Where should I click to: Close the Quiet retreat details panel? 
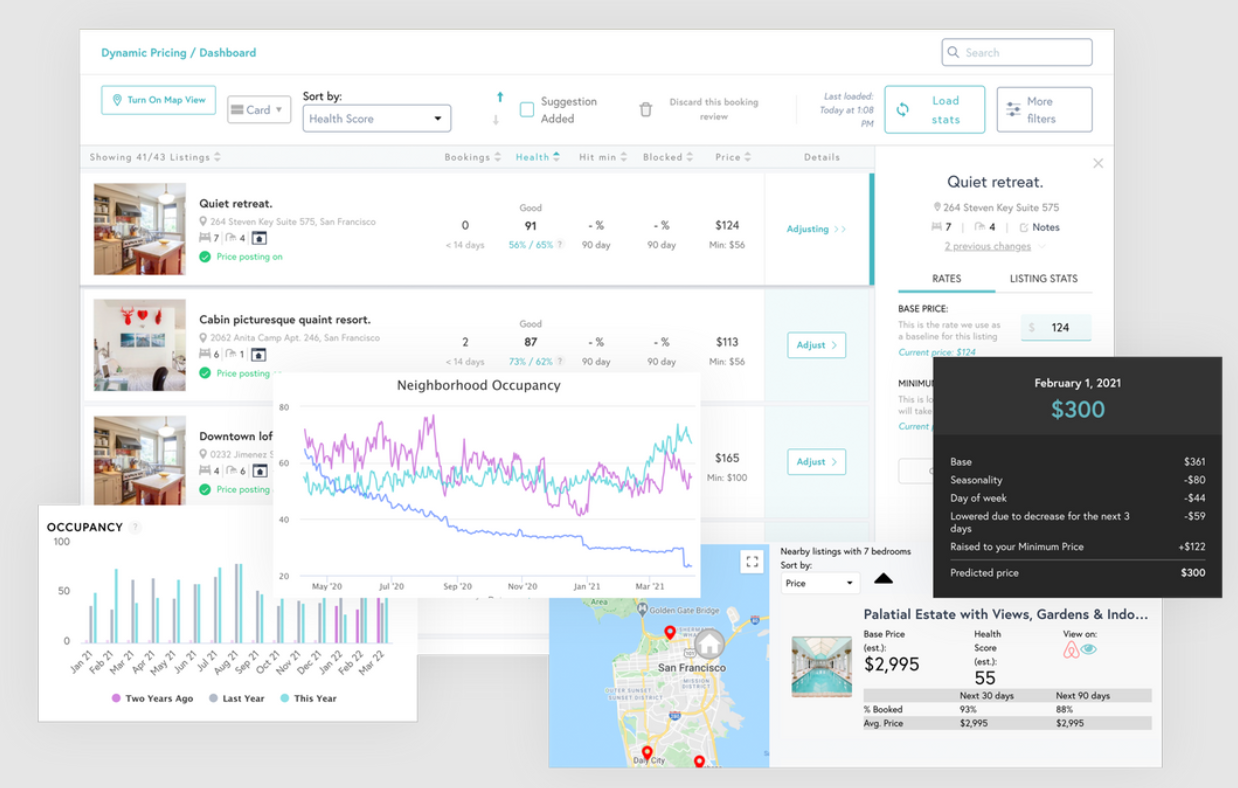tap(1098, 163)
